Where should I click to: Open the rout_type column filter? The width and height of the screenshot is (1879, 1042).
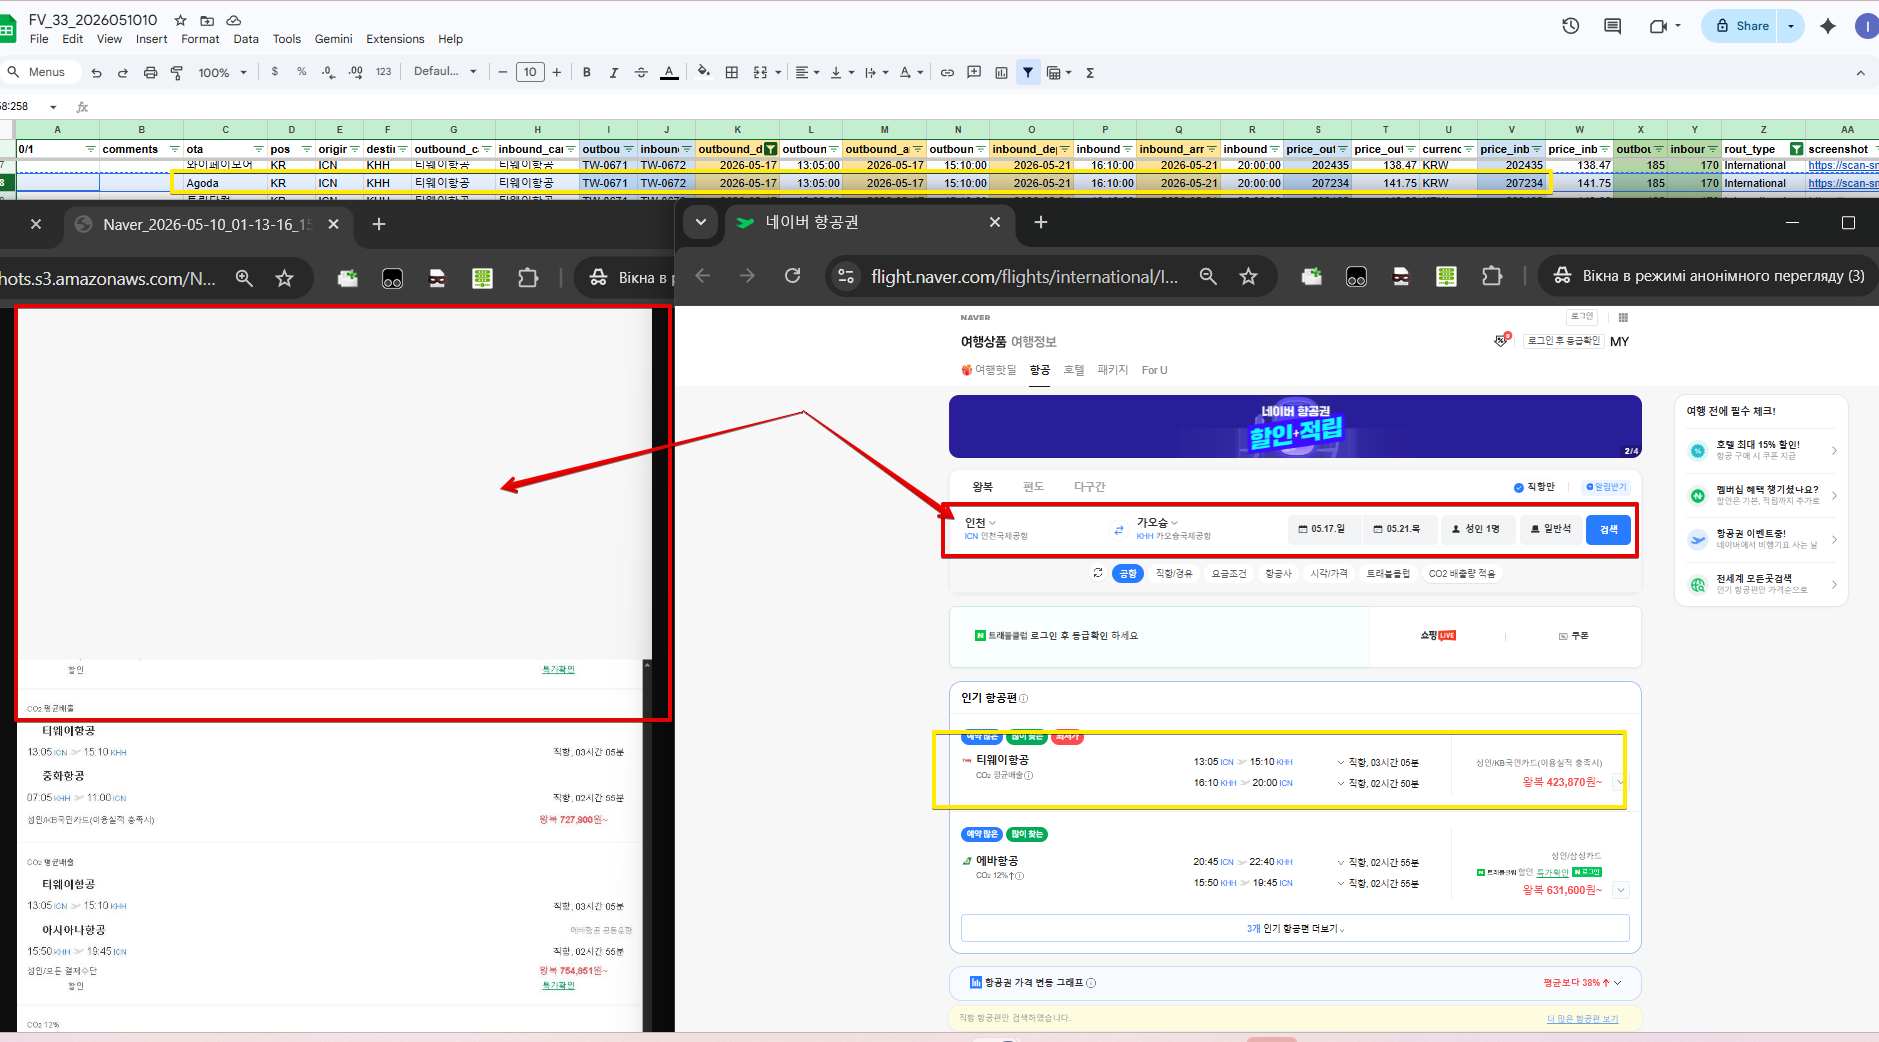click(x=1796, y=149)
